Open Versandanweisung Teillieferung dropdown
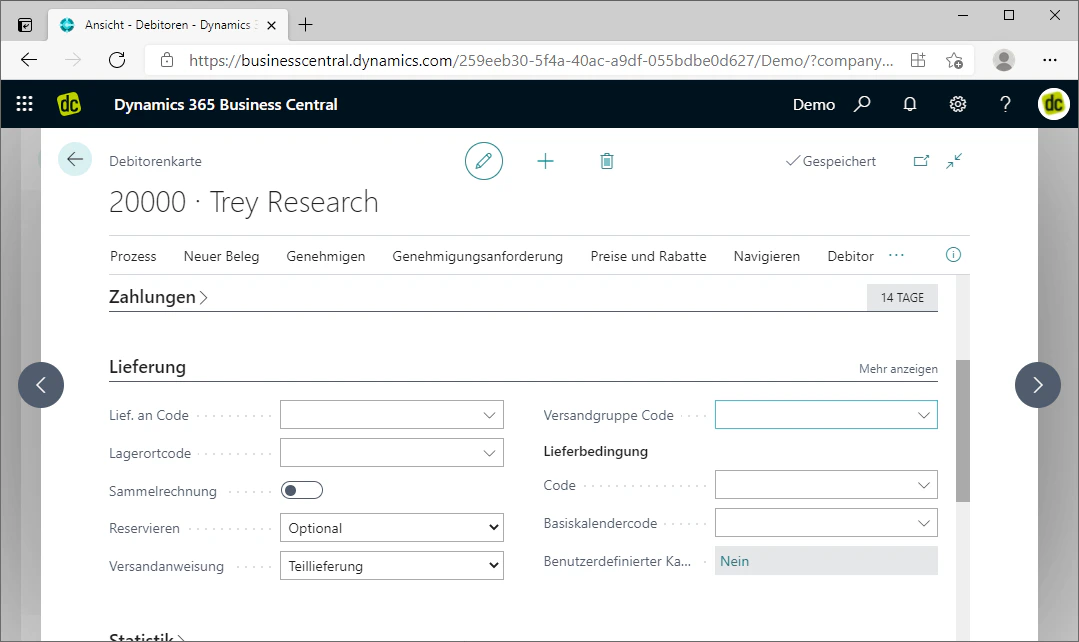Image resolution: width=1079 pixels, height=642 pixels. pyautogui.click(x=392, y=566)
